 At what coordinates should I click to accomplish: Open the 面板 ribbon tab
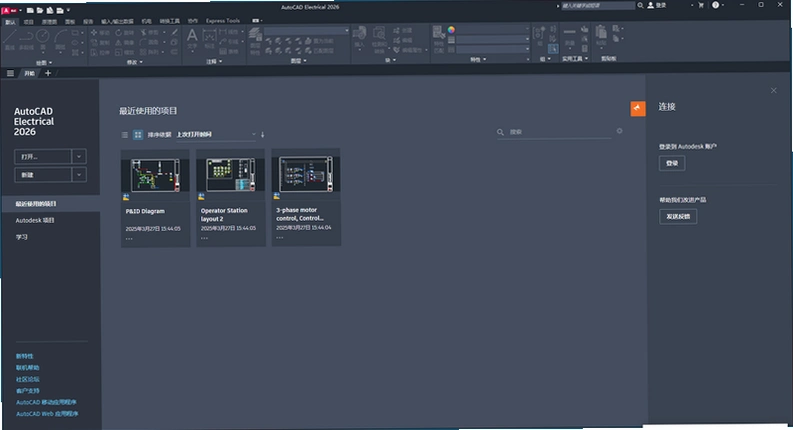(x=70, y=22)
